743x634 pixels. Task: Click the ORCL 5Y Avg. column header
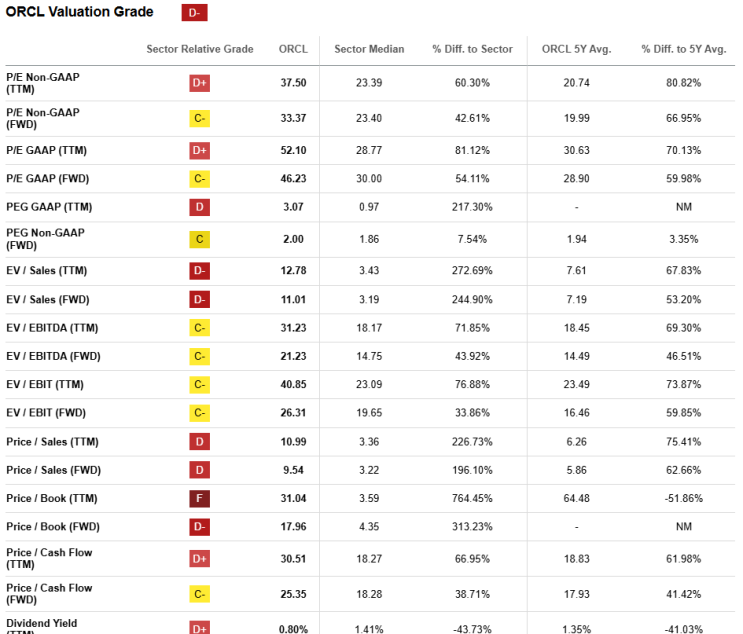click(x=577, y=49)
